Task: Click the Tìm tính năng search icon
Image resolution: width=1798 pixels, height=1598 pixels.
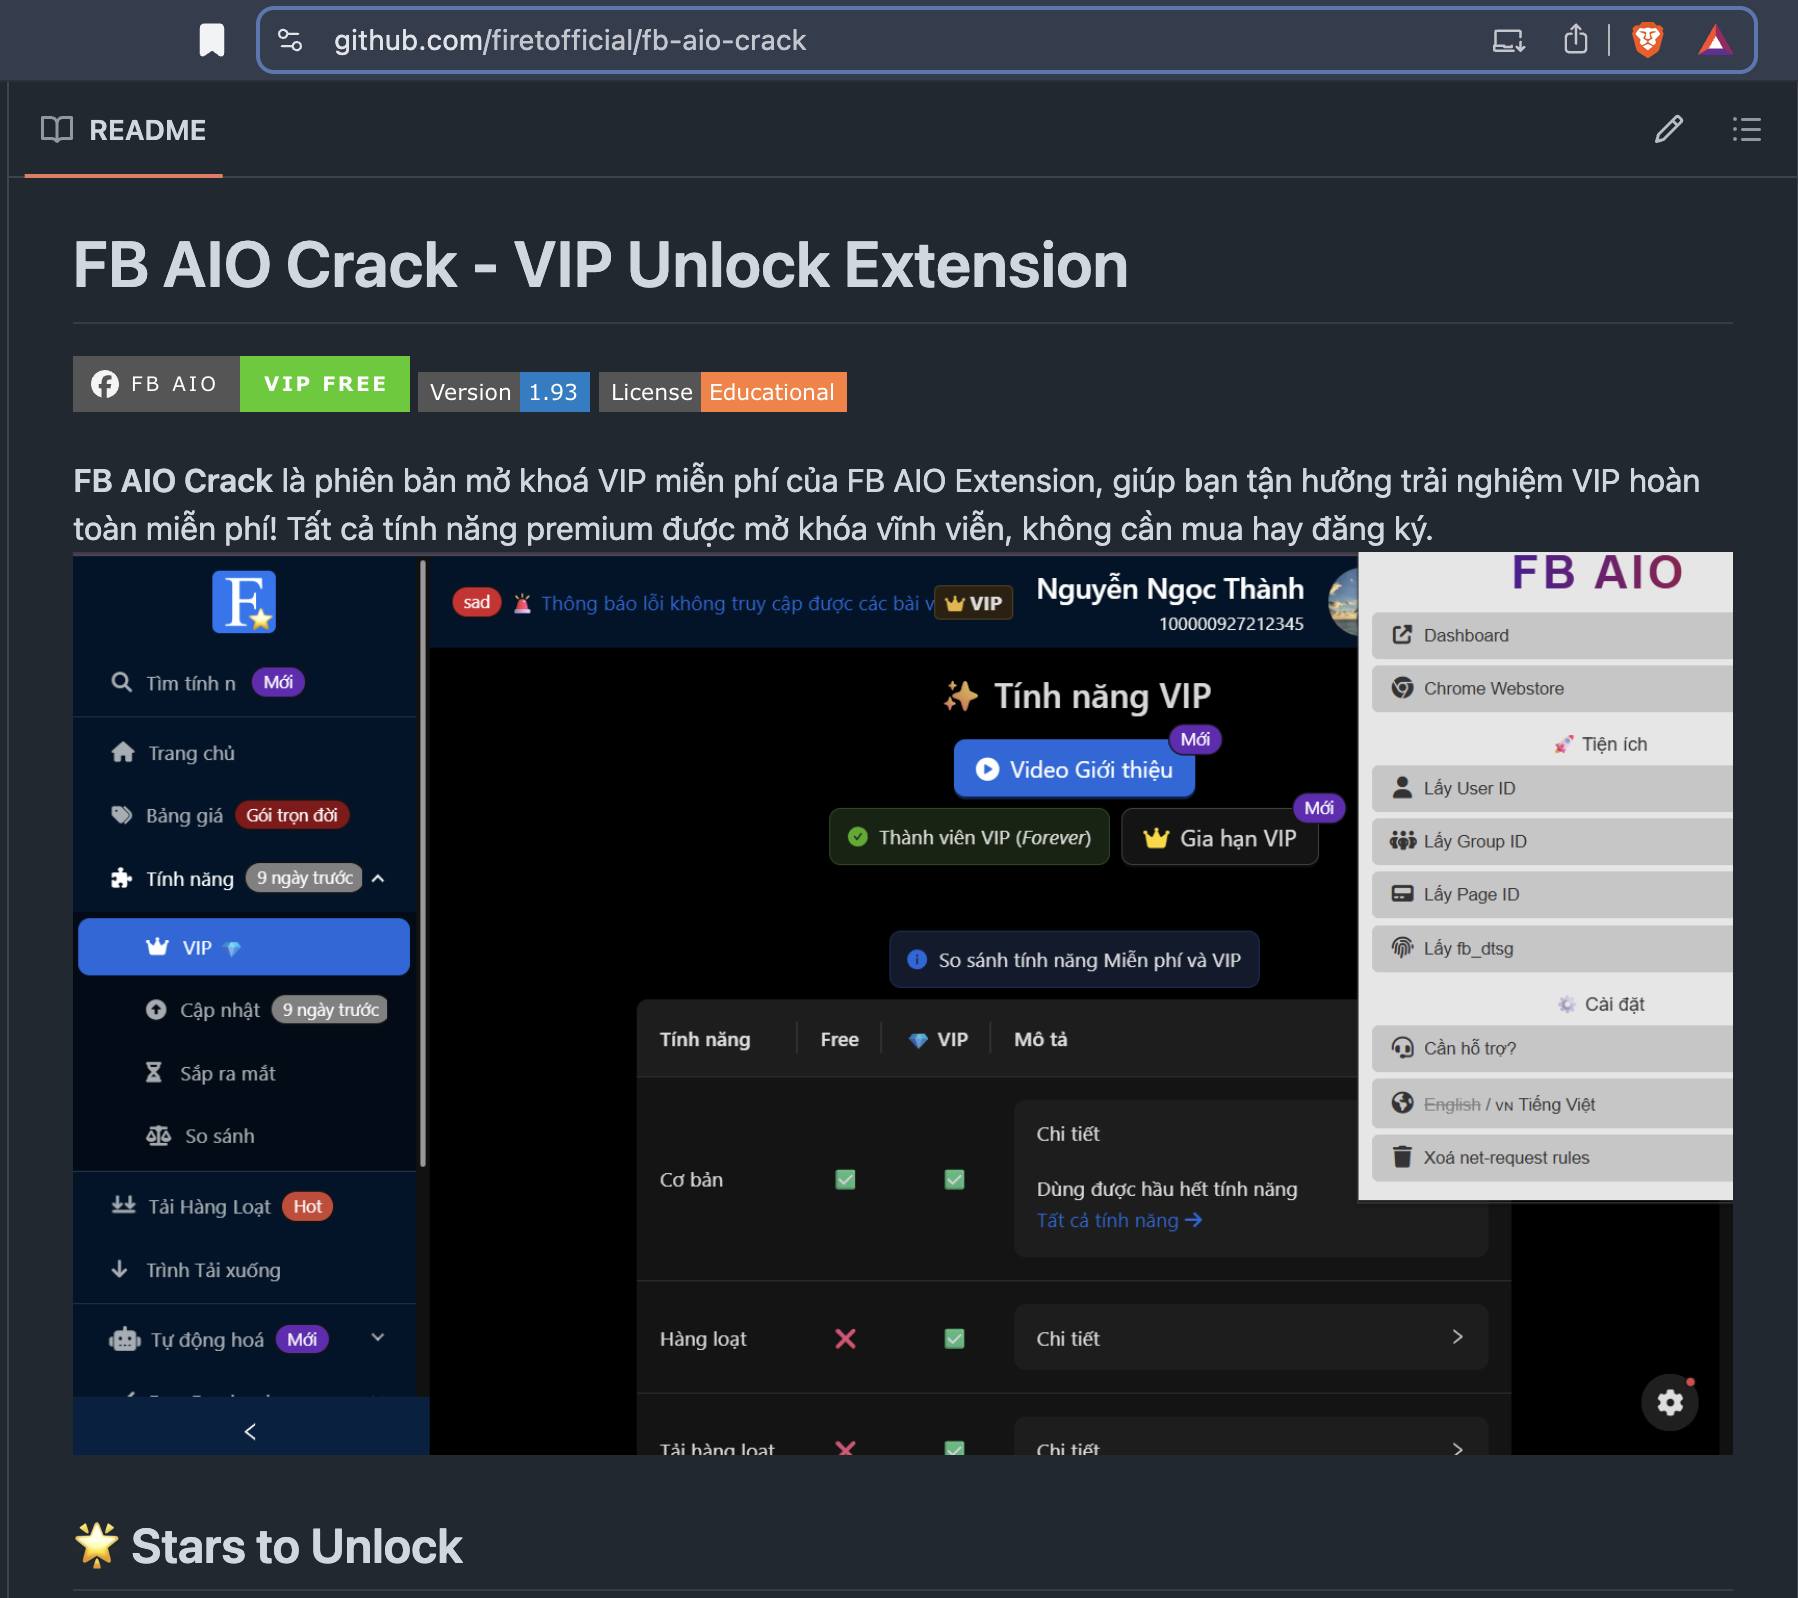Action: (x=122, y=682)
